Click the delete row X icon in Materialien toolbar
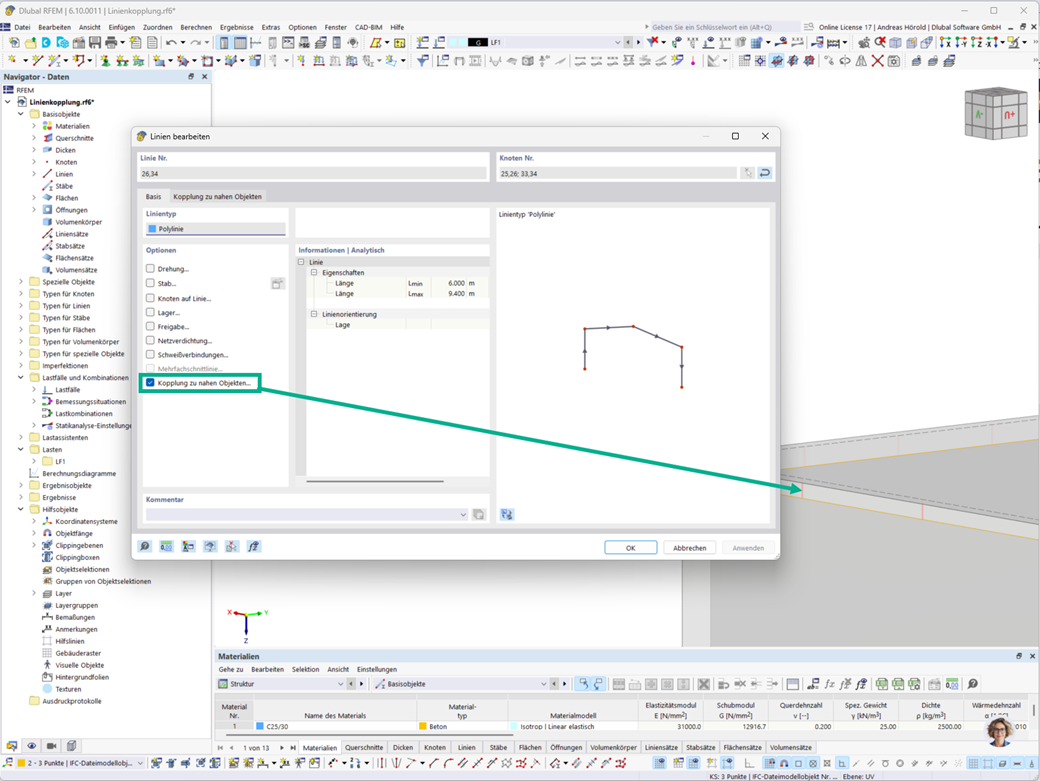1040x781 pixels. (x=704, y=684)
